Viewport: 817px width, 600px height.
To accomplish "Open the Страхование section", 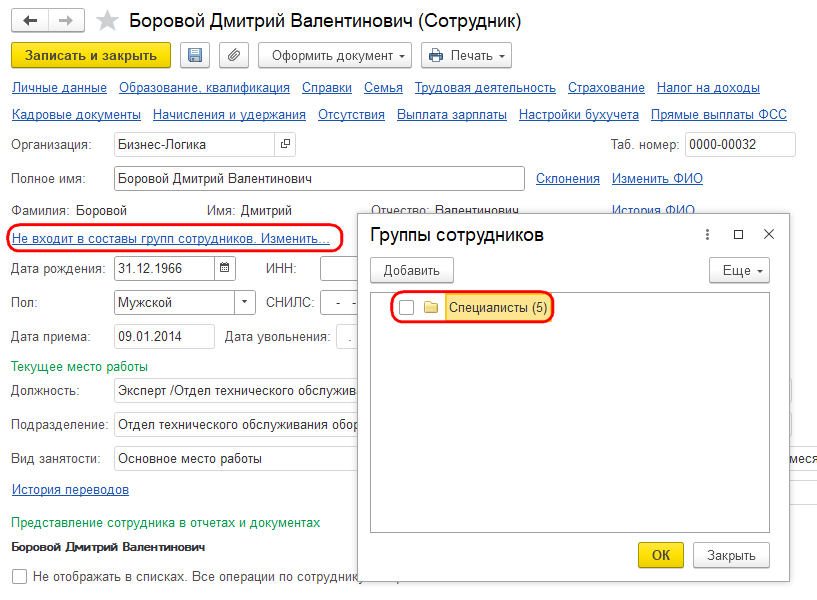I will click(x=606, y=88).
